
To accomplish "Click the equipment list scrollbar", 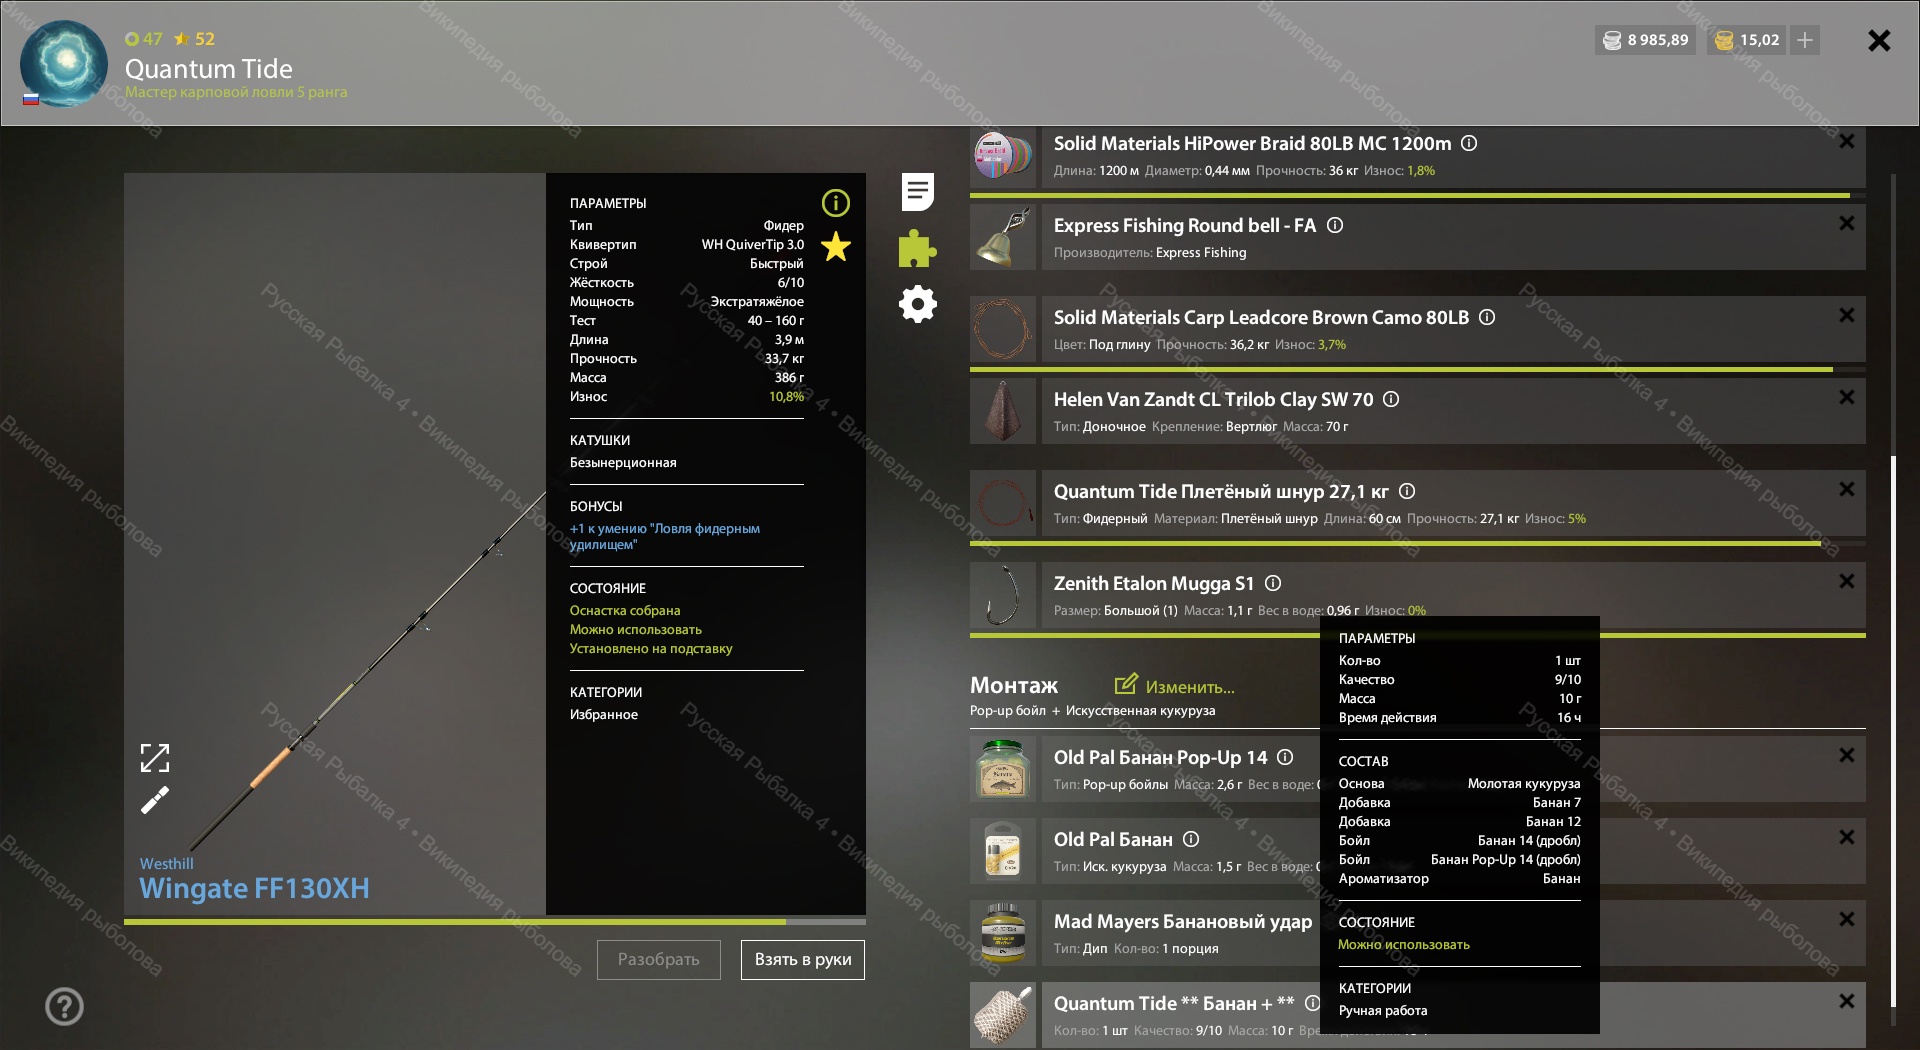I will [1893, 730].
